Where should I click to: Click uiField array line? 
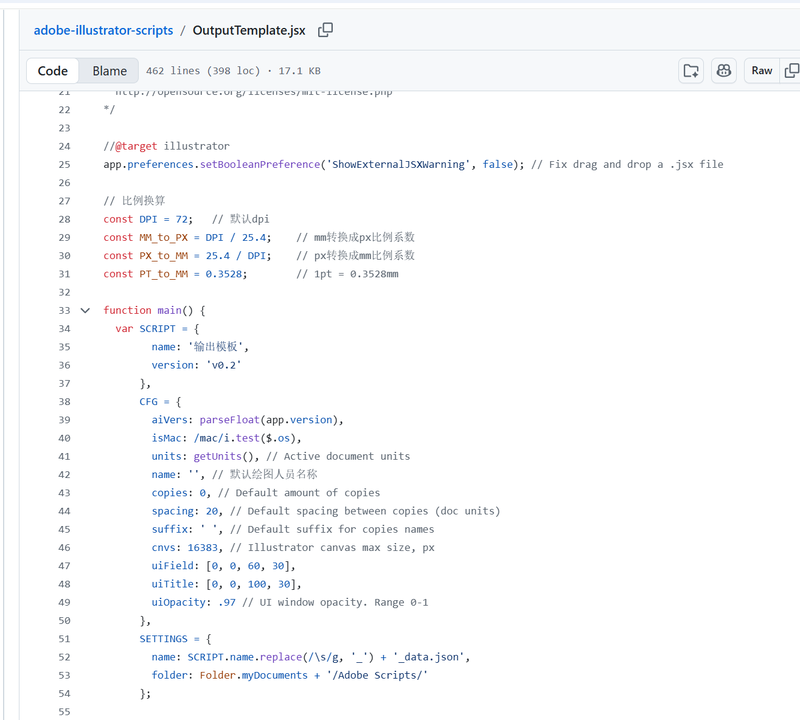coord(223,566)
